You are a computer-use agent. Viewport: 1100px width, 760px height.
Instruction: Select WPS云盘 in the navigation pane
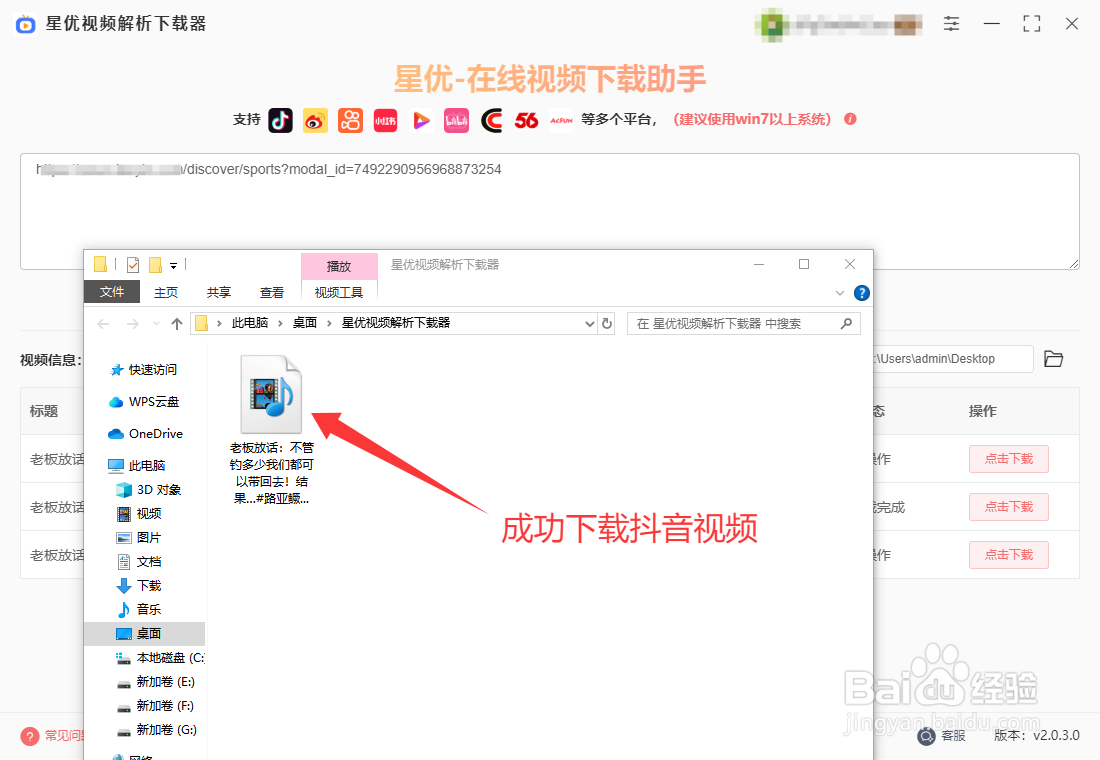(145, 402)
